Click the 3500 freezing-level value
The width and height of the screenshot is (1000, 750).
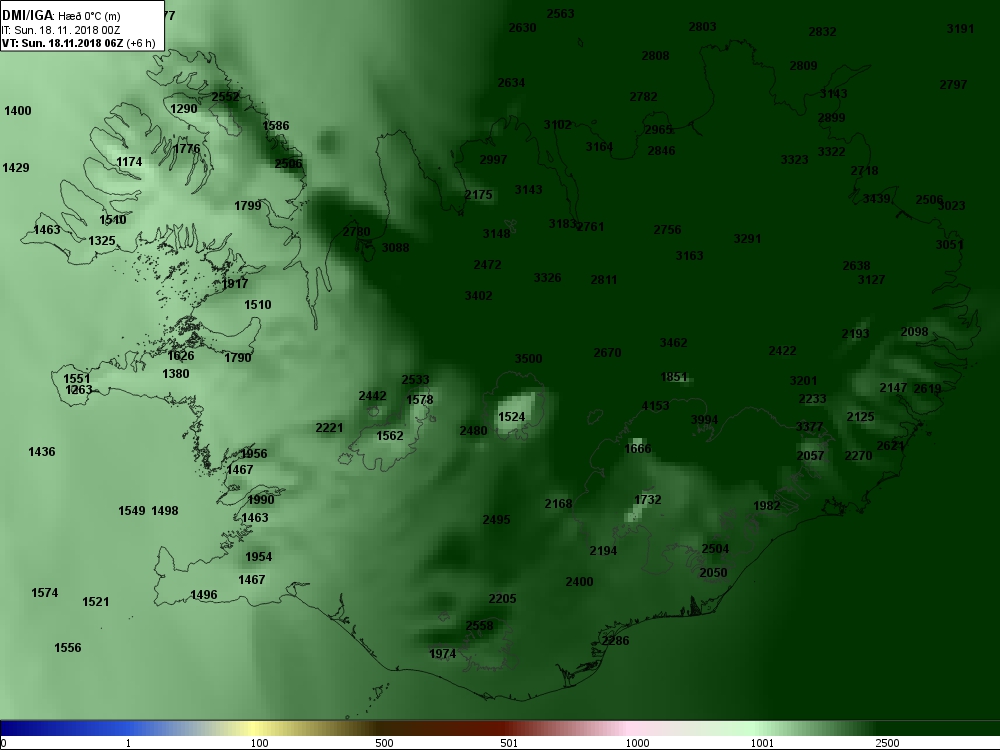click(x=528, y=358)
